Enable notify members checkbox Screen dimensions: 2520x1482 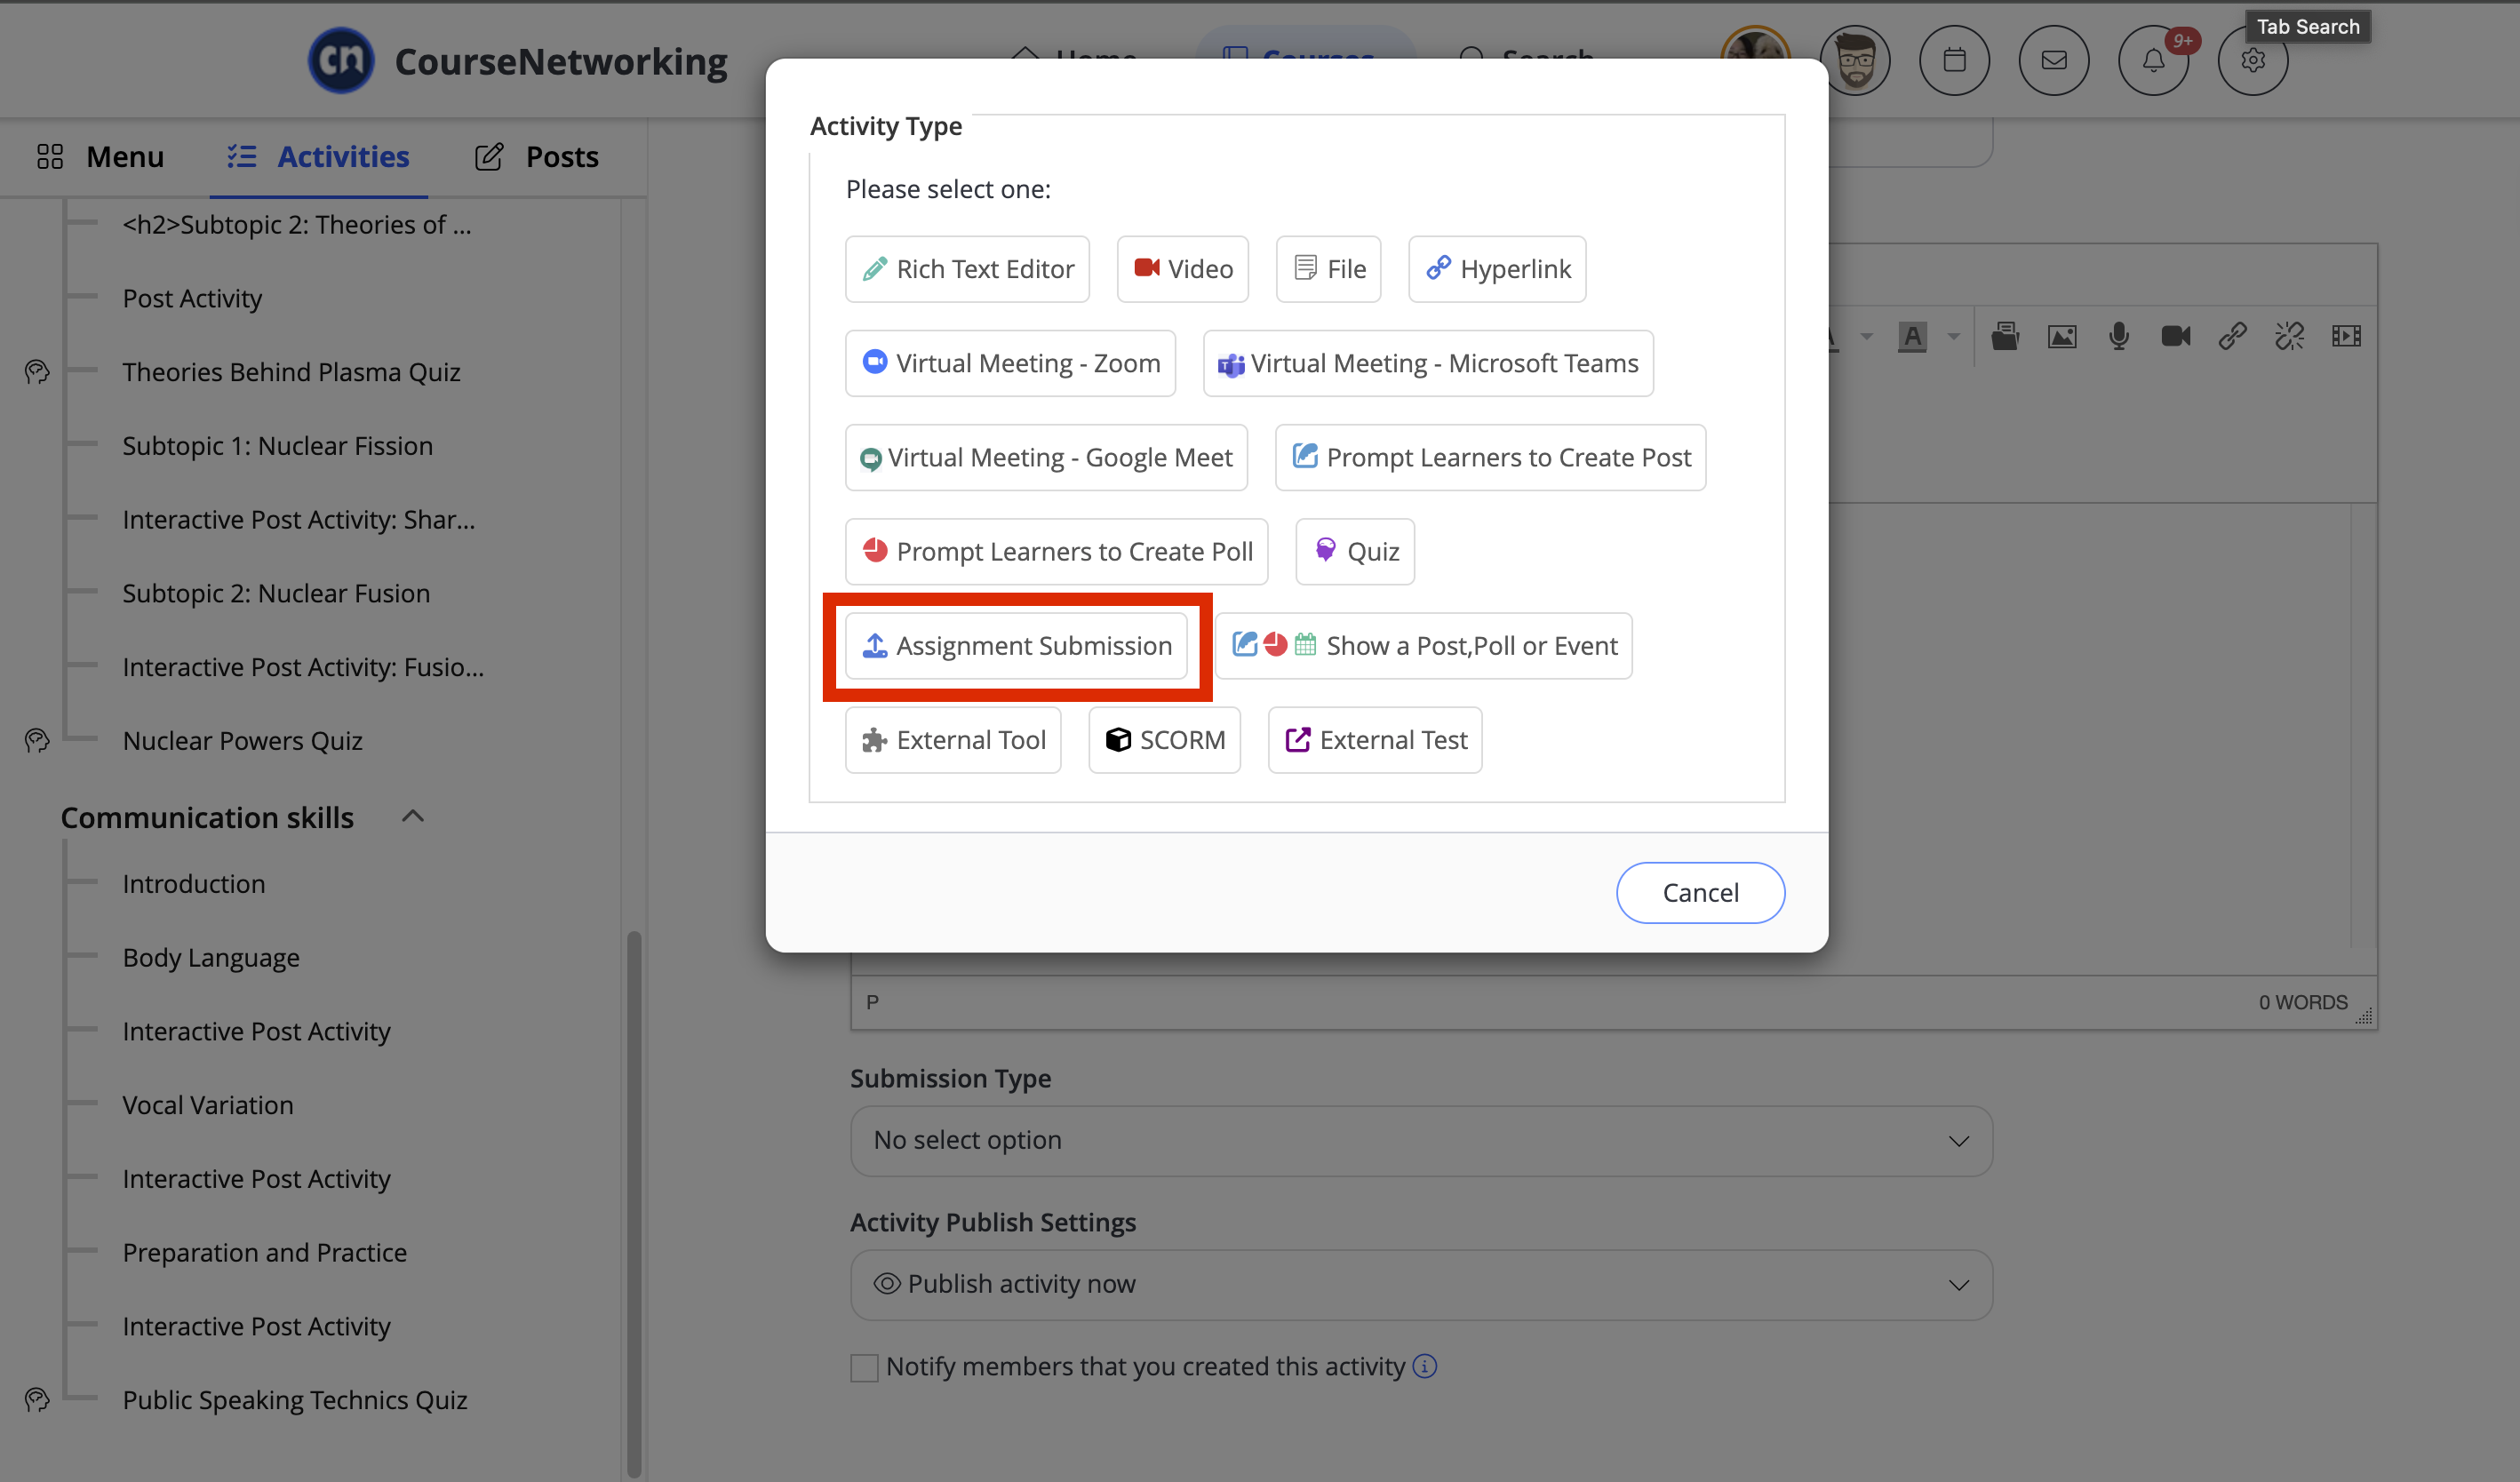(864, 1367)
